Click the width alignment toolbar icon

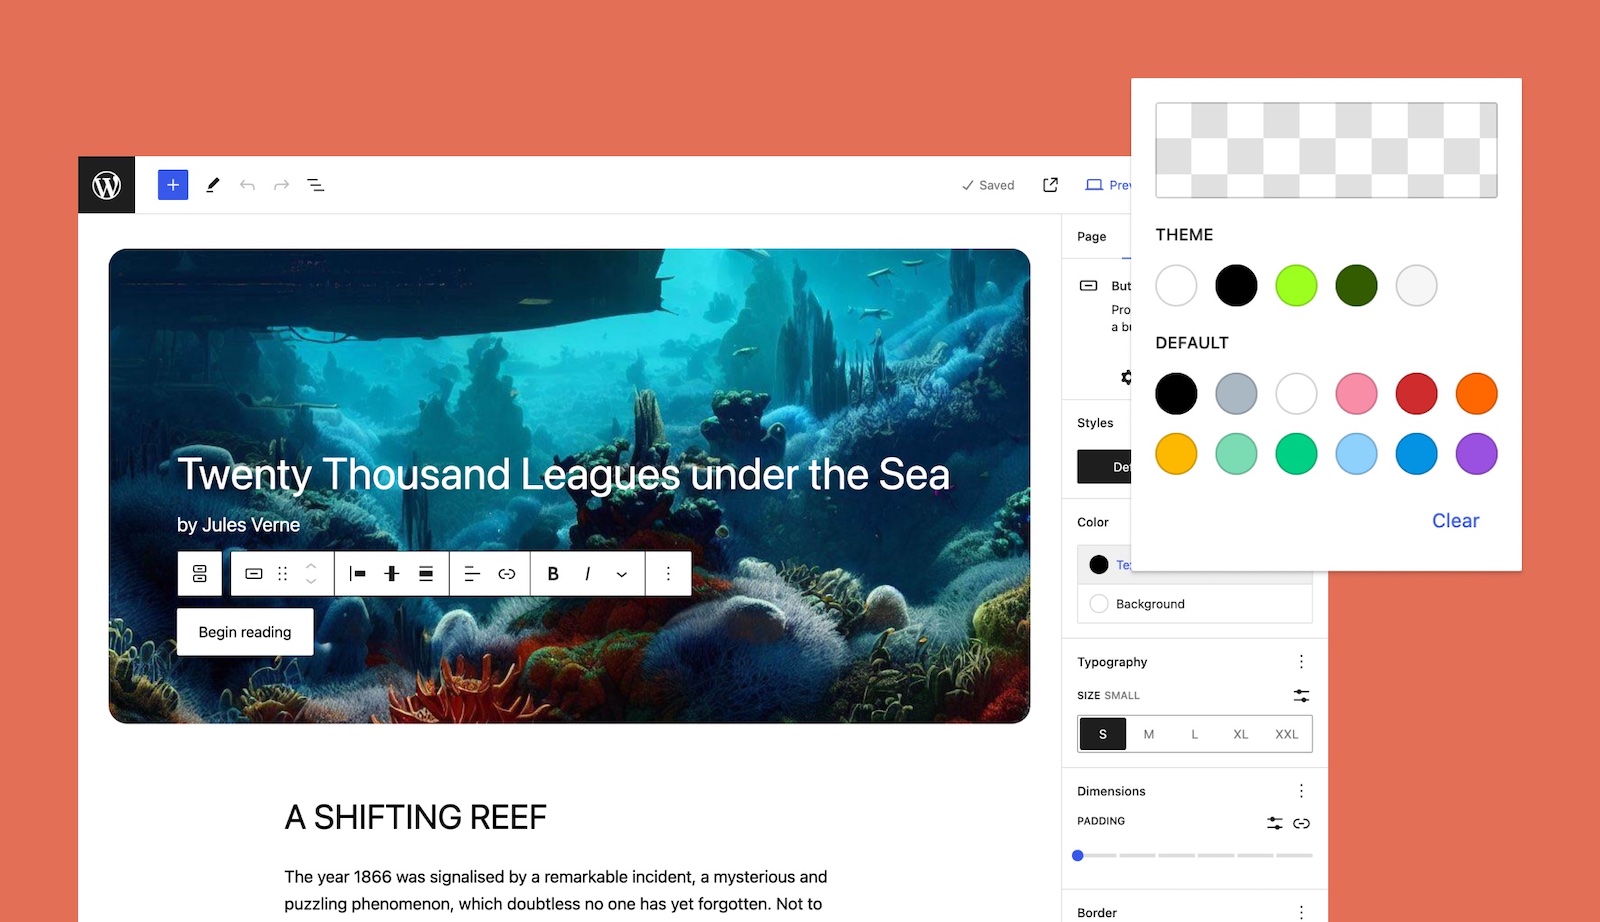pyautogui.click(x=426, y=574)
